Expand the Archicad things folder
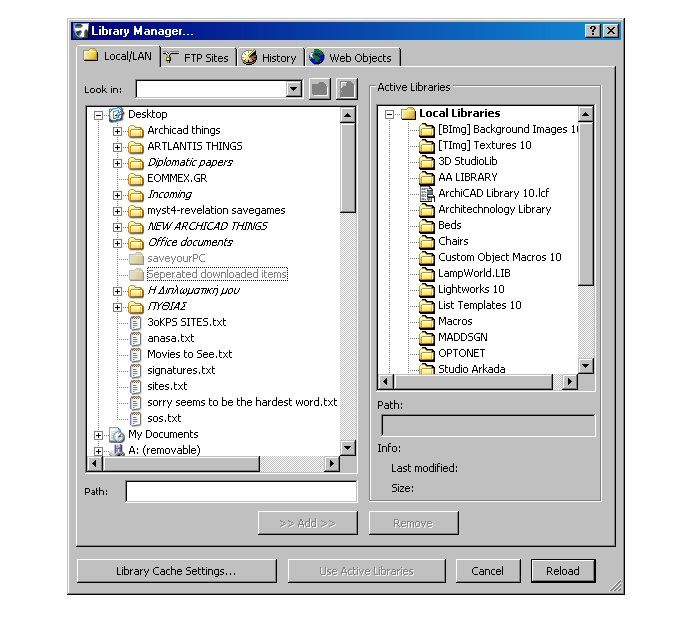This screenshot has width=682, height=629. point(117,131)
